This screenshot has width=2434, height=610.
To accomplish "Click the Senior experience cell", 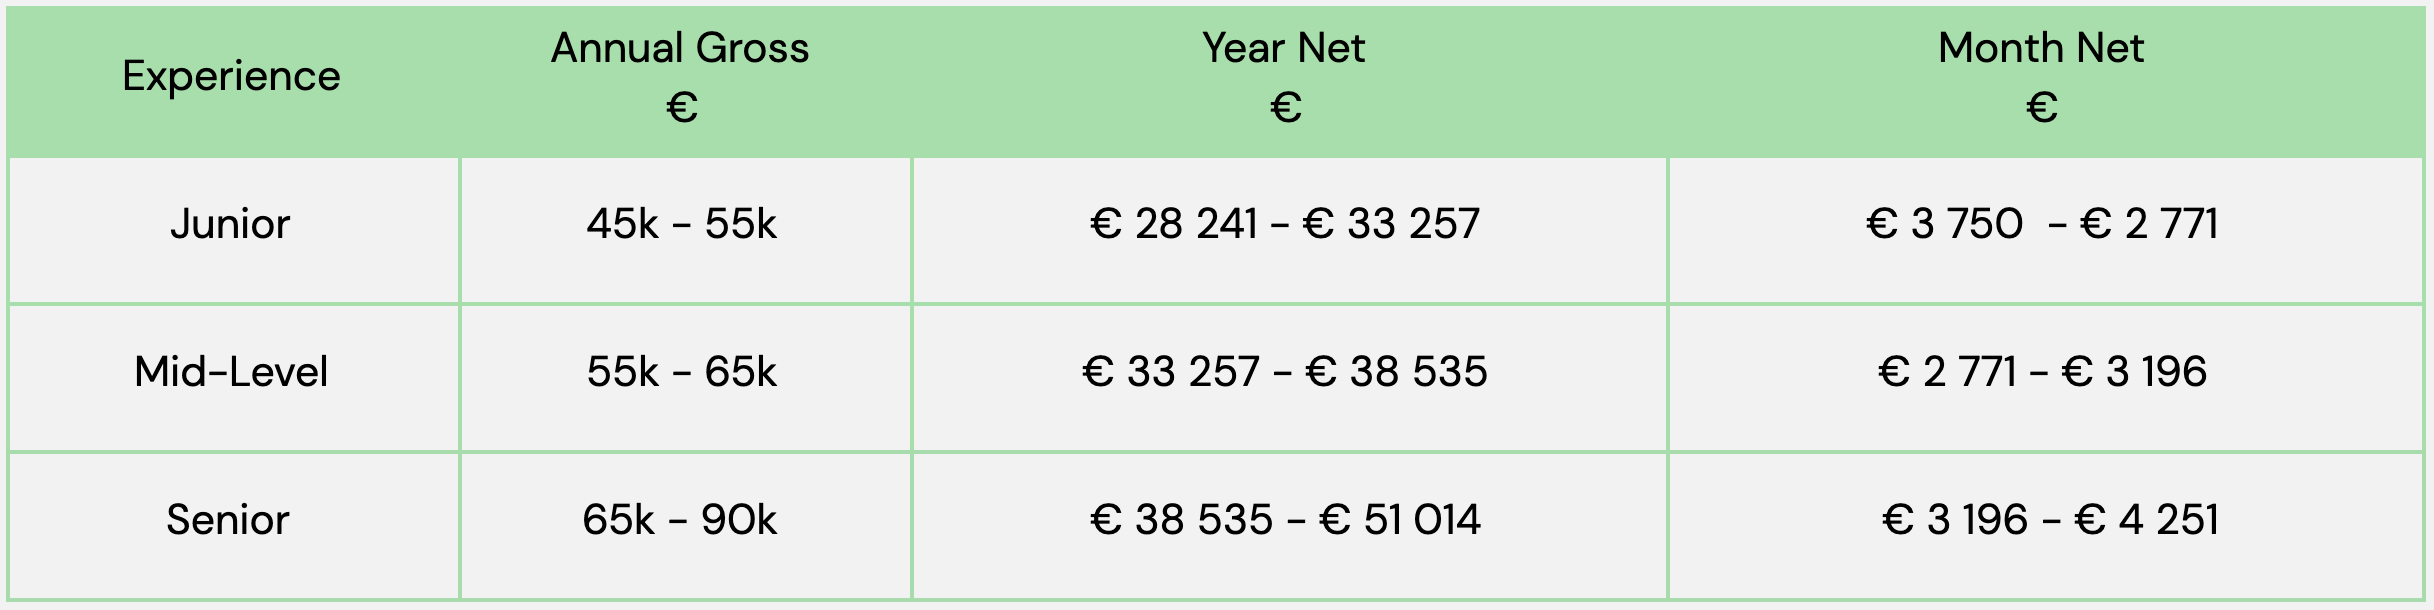I will click(x=232, y=525).
